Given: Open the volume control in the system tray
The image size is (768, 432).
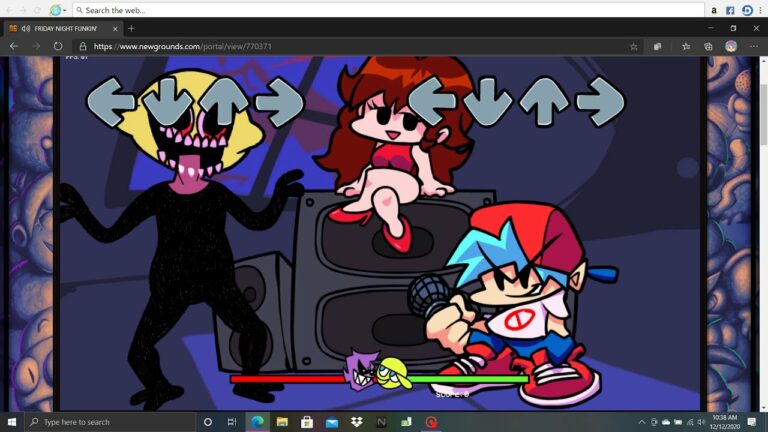Looking at the screenshot, I should (701, 422).
